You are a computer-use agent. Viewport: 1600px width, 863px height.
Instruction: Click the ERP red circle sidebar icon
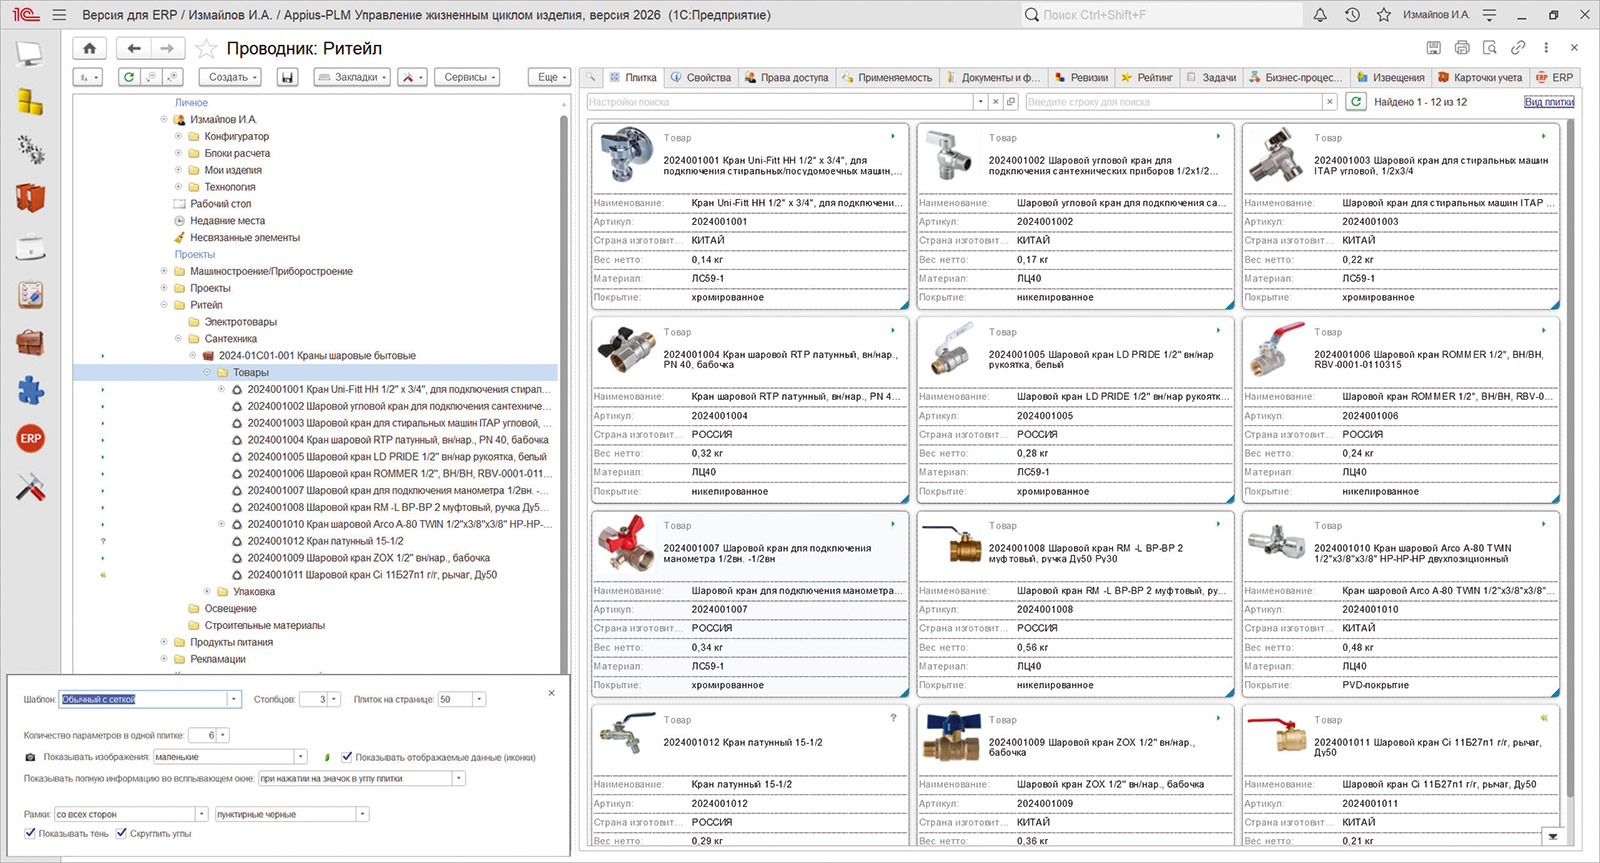[30, 438]
